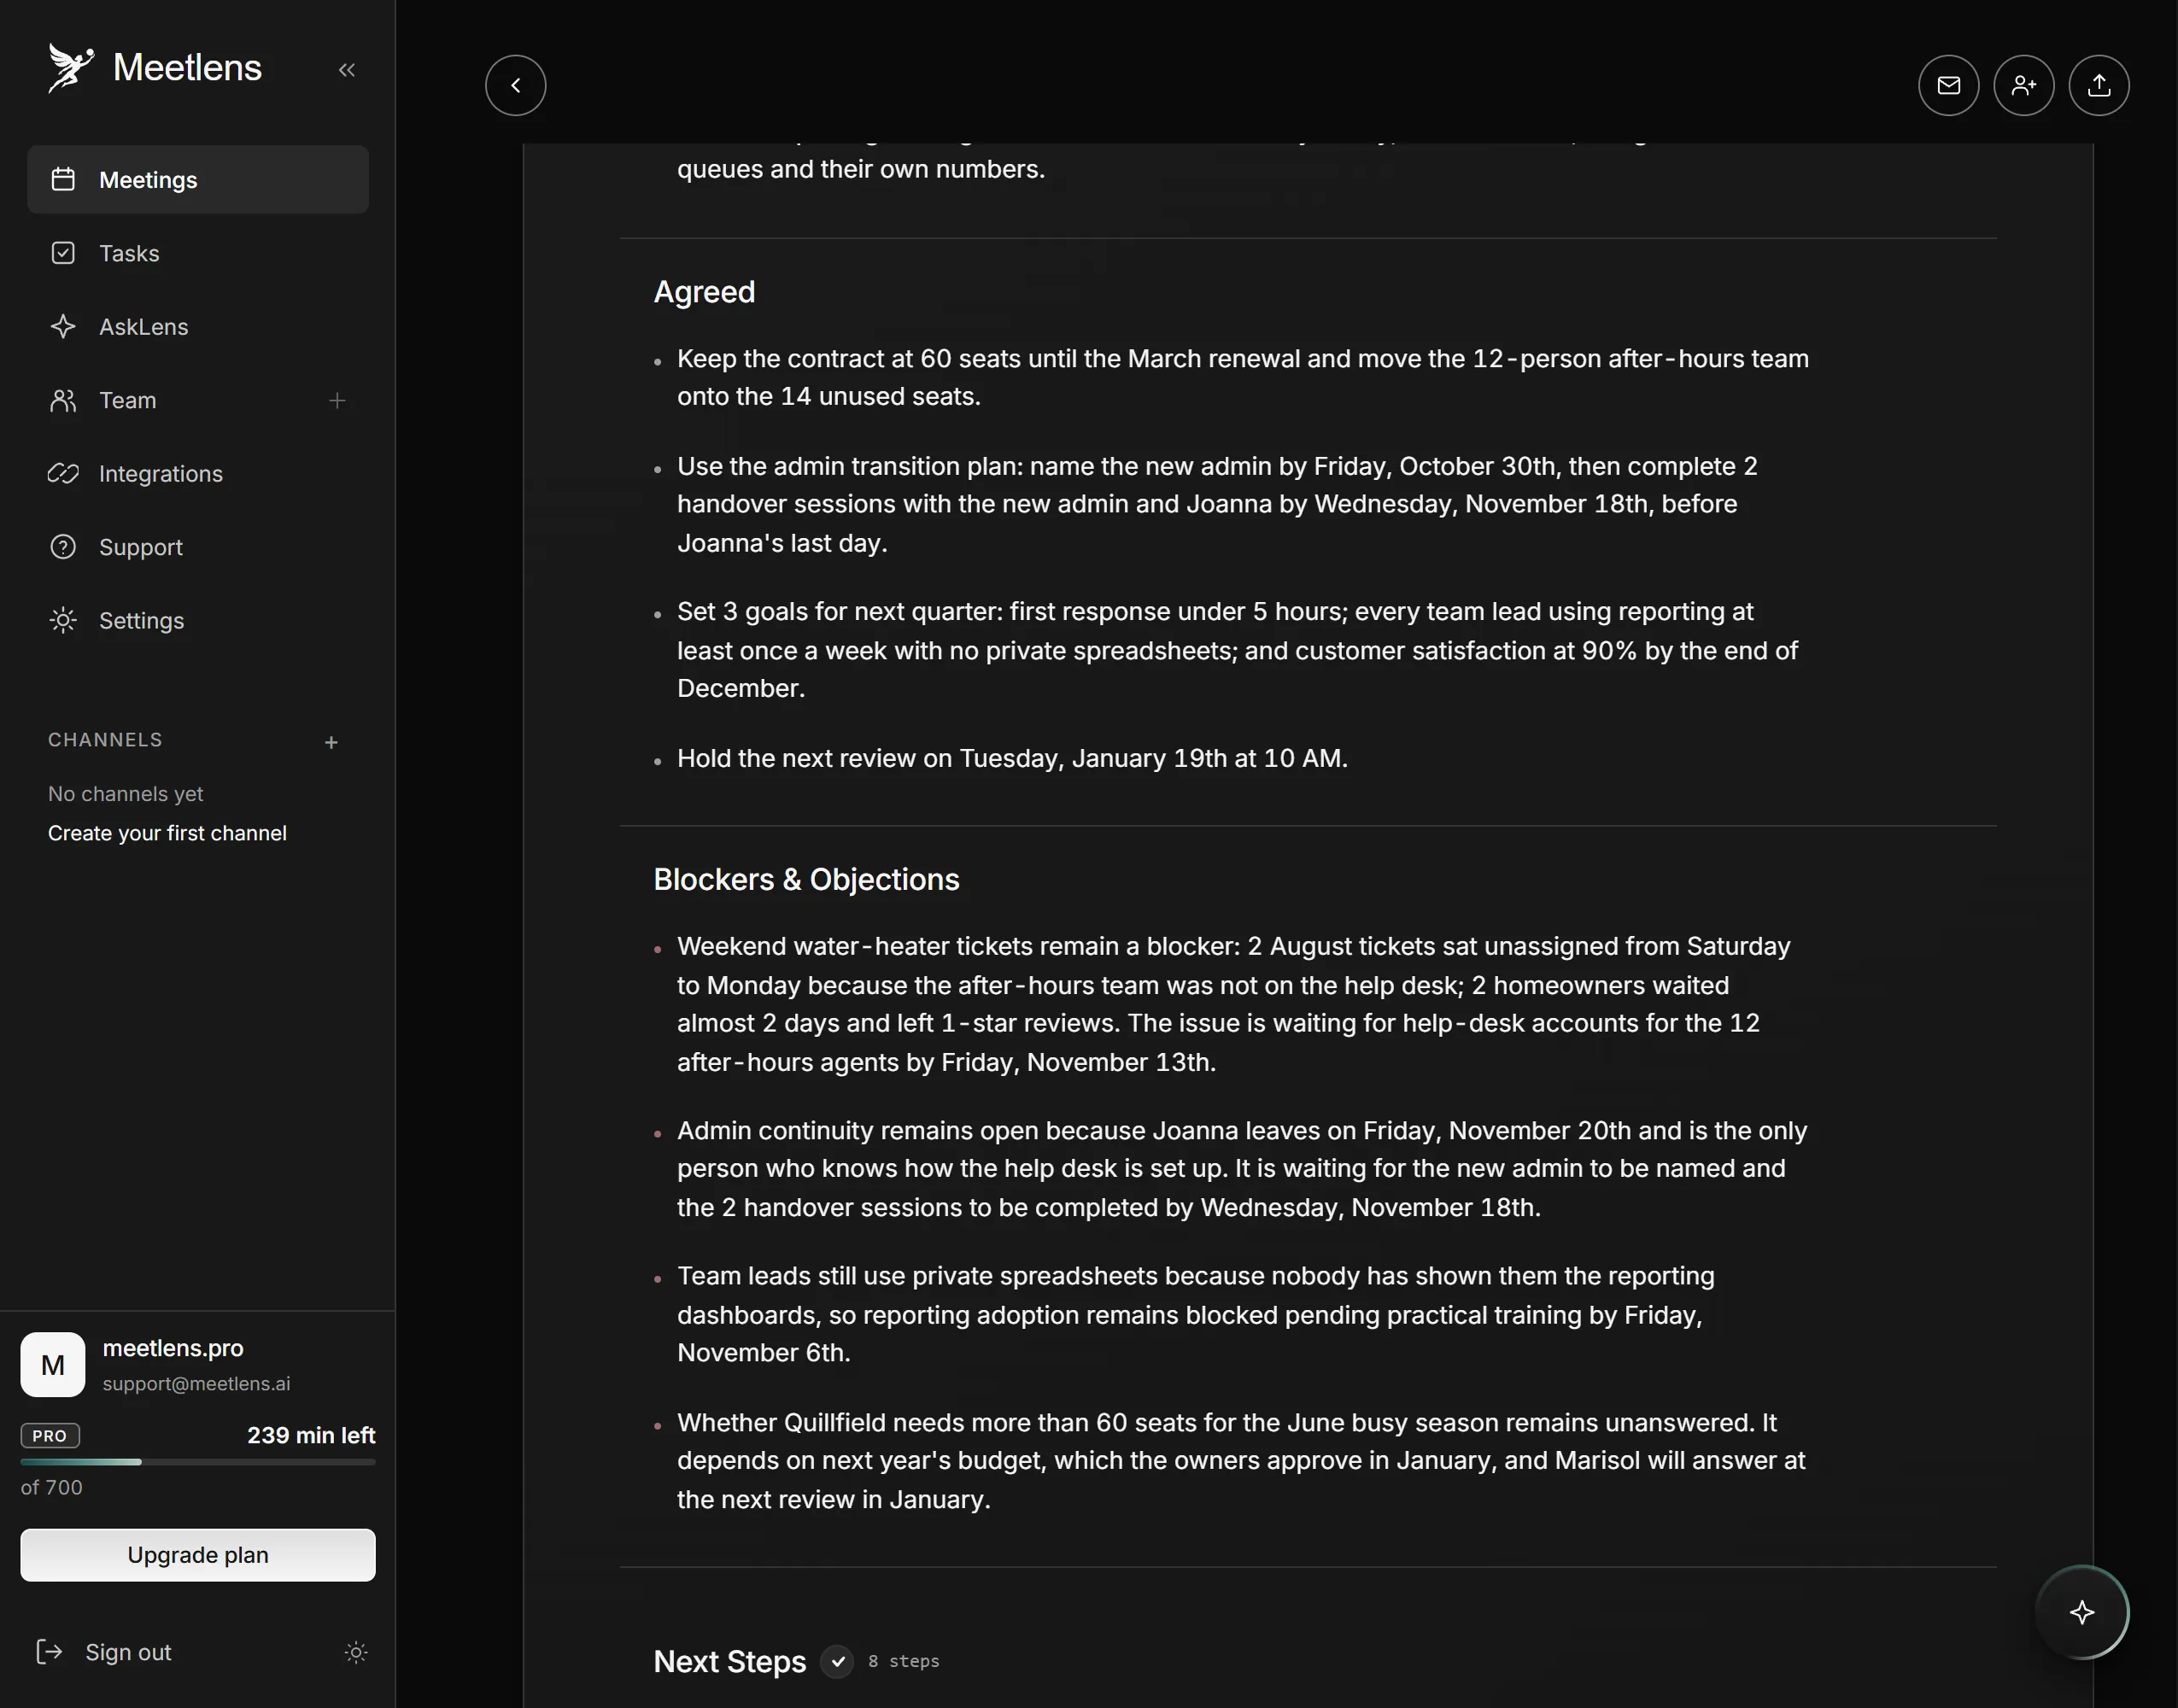
Task: Open the Tasks section
Action: (x=198, y=253)
